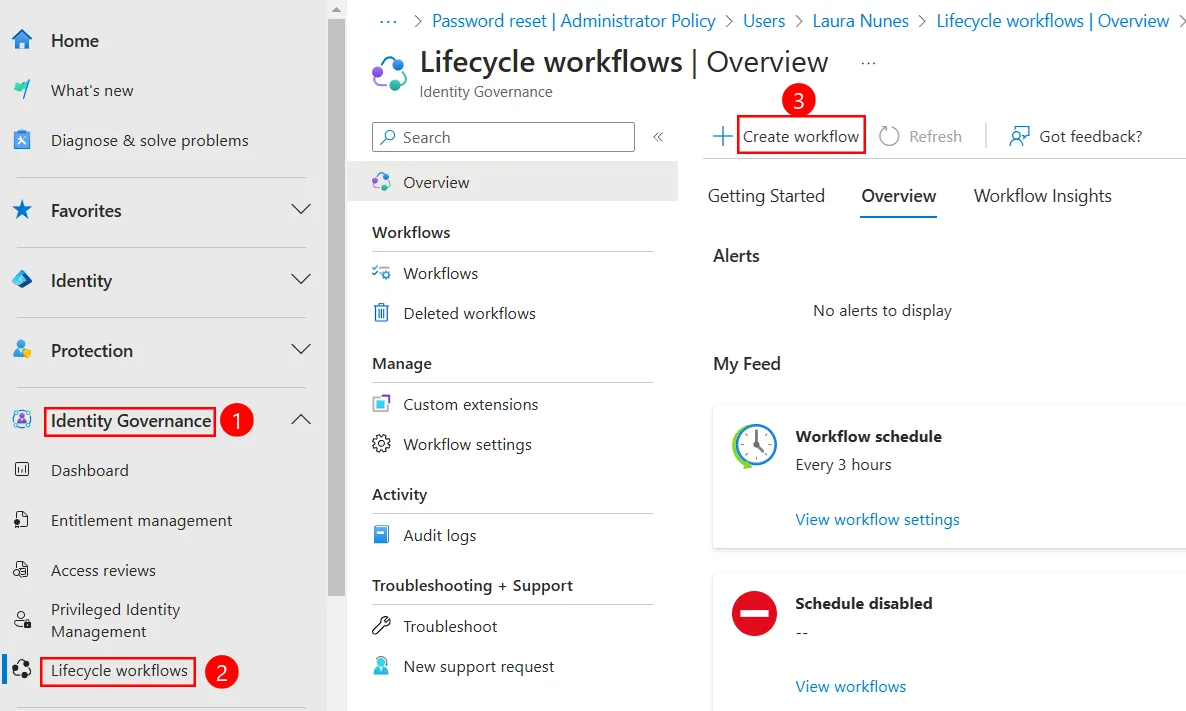The image size is (1186, 711).
Task: Click the blade Search input field
Action: pos(503,137)
